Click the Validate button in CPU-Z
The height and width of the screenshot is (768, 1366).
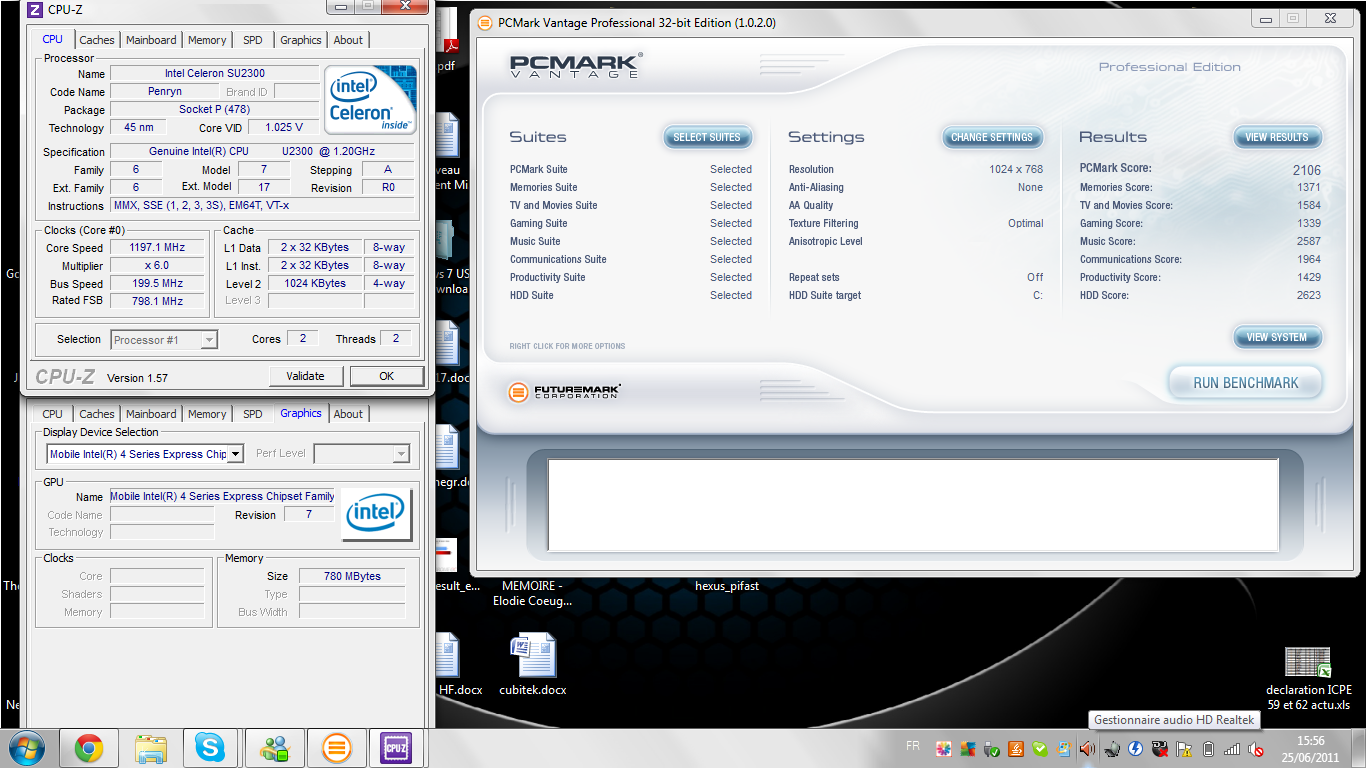tap(306, 376)
